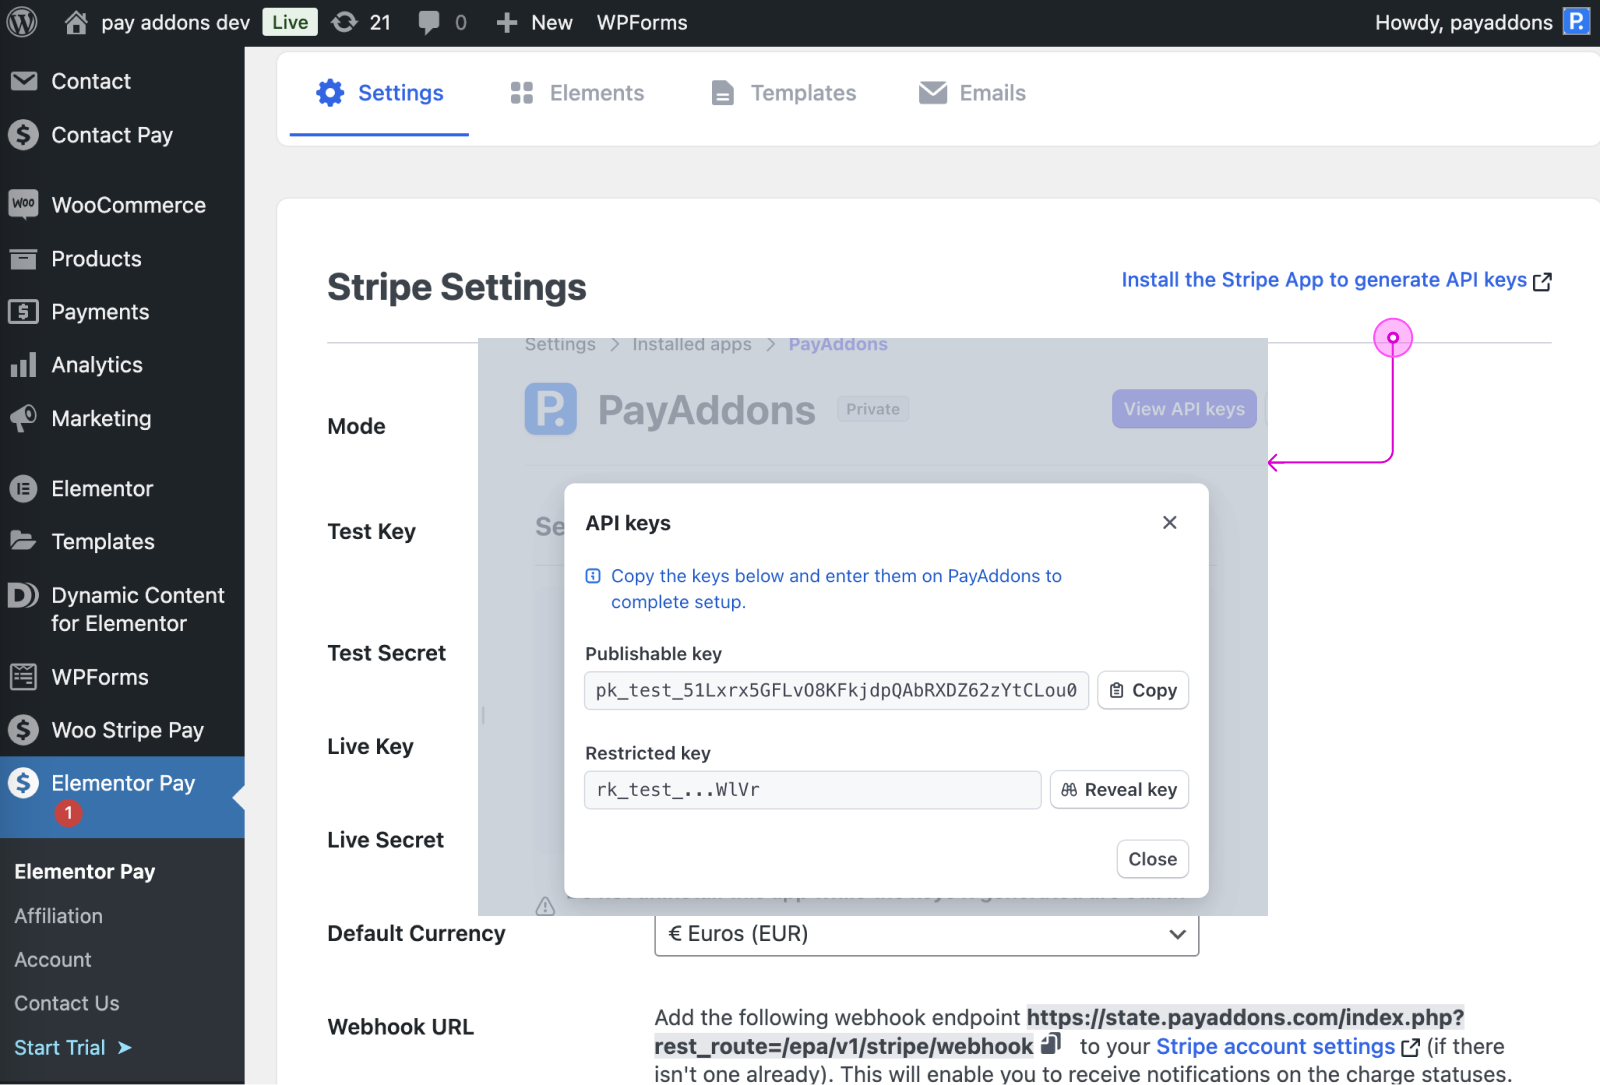Open the Marketing menu
1600x1085 pixels.
(101, 418)
